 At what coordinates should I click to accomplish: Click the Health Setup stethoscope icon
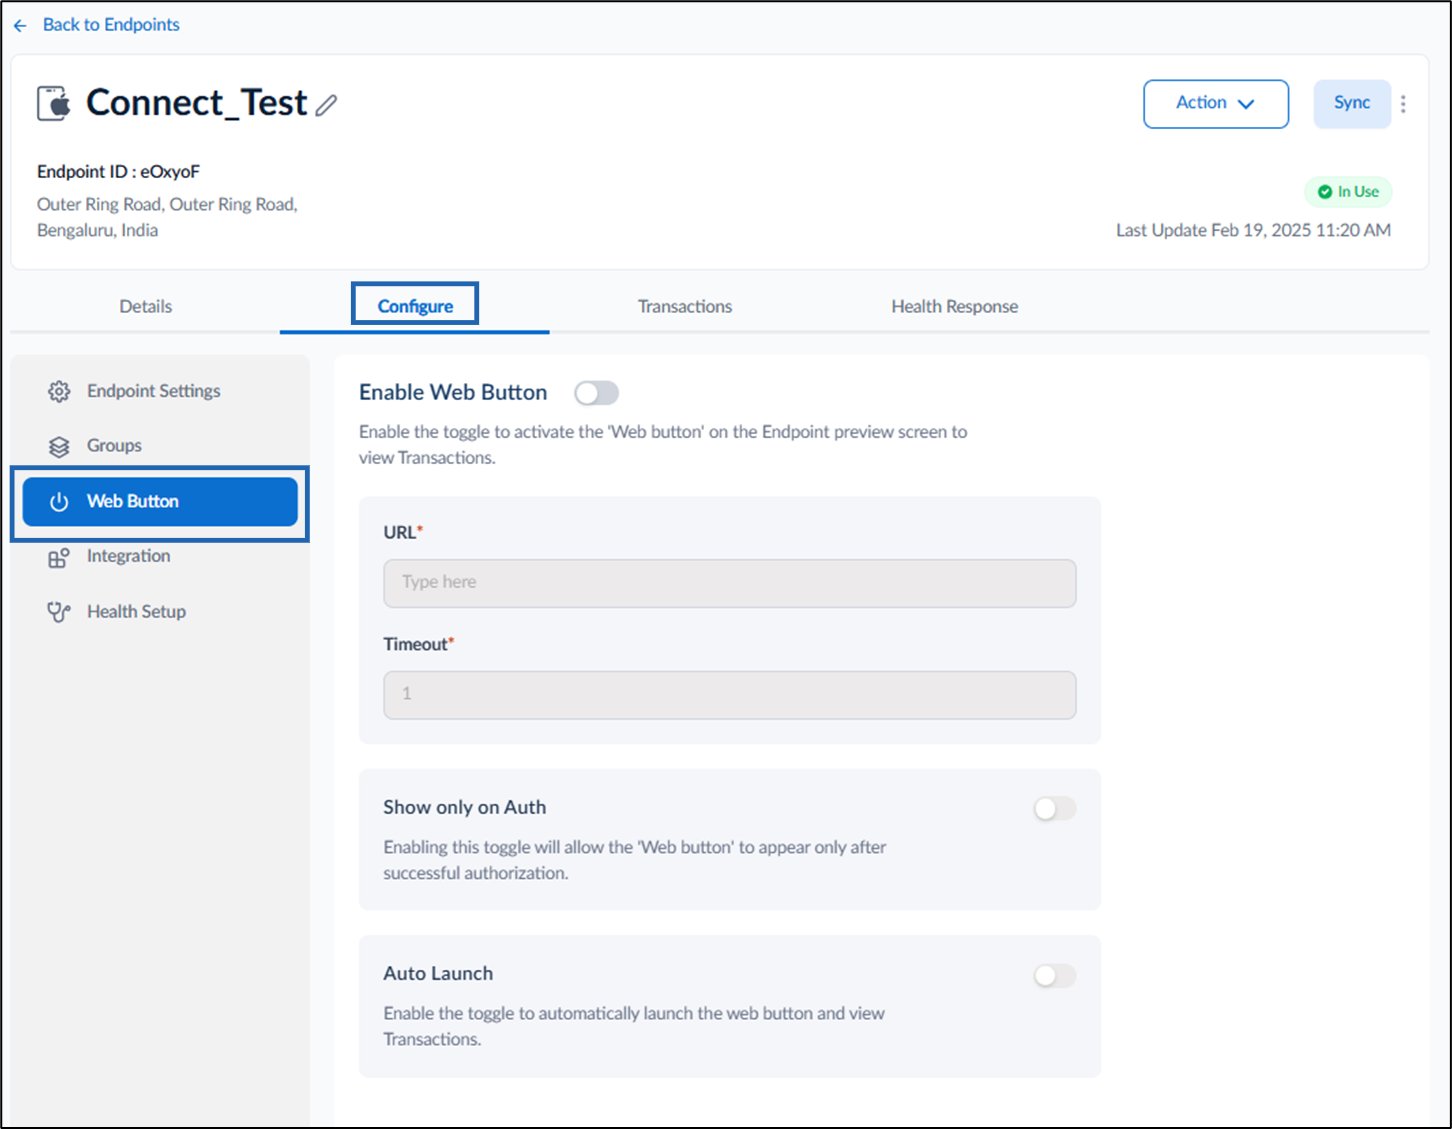pyautogui.click(x=59, y=612)
